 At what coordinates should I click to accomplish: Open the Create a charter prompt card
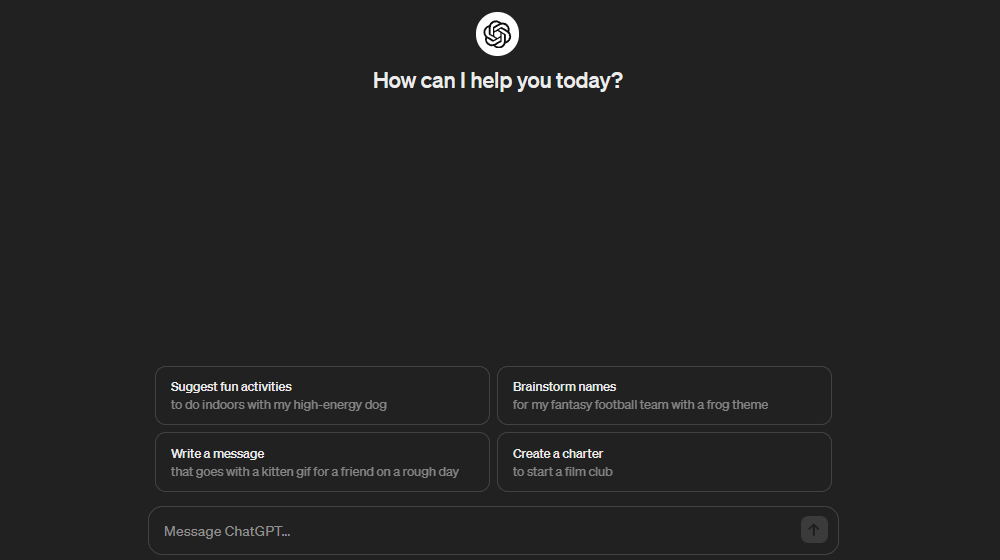664,462
